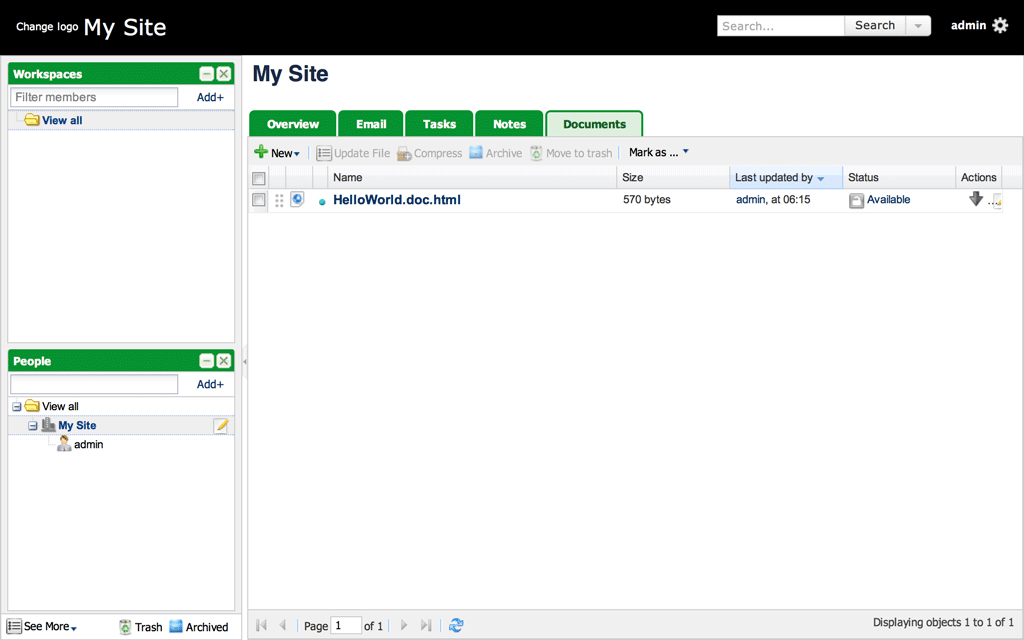Image resolution: width=1024 pixels, height=640 pixels.
Task: Open Trash from the bottom bar
Action: tap(140, 627)
